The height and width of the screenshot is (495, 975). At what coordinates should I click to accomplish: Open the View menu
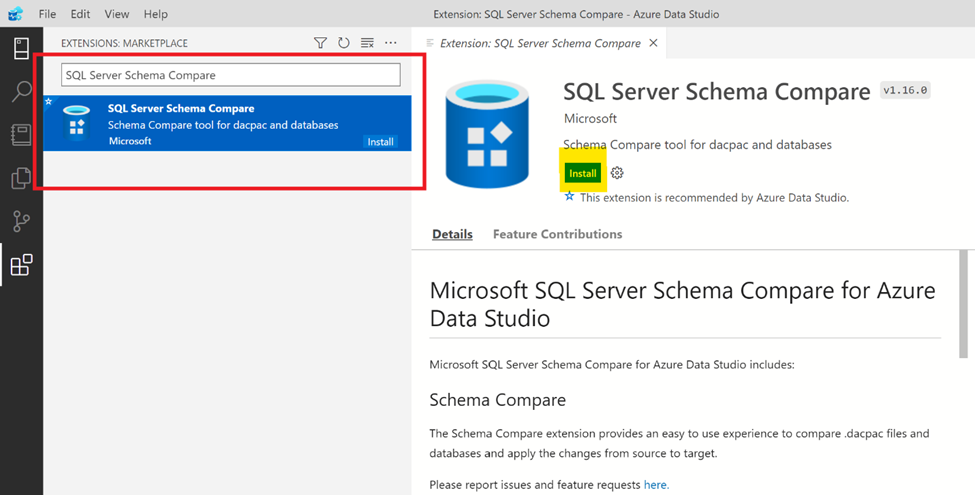[x=117, y=15]
